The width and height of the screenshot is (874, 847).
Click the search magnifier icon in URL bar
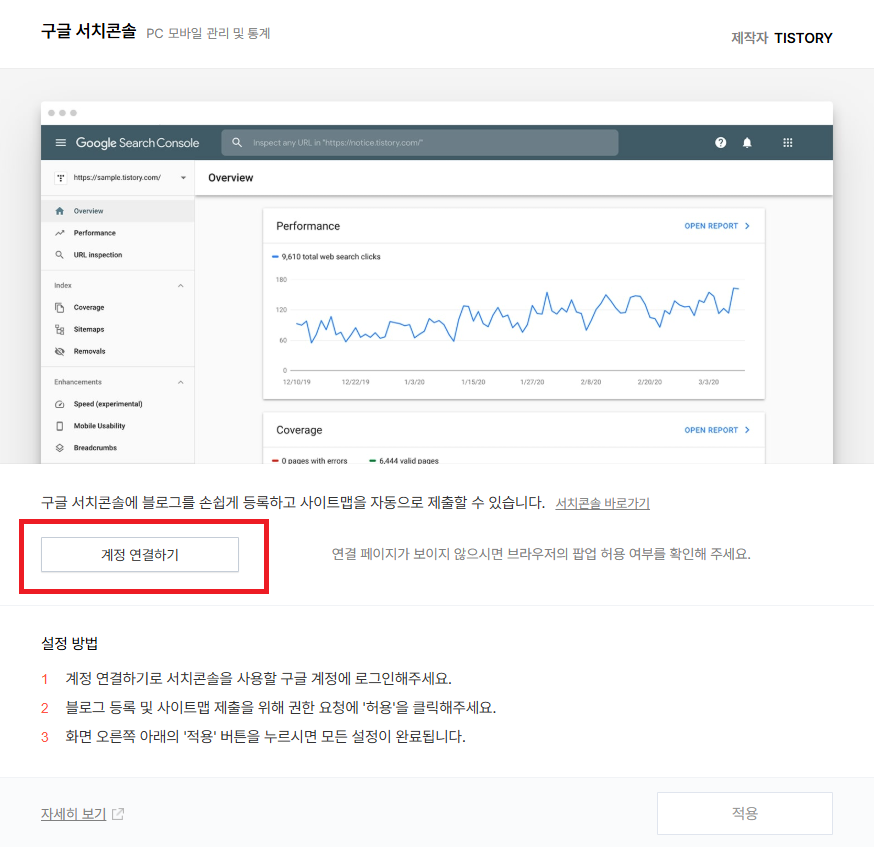tap(237, 143)
